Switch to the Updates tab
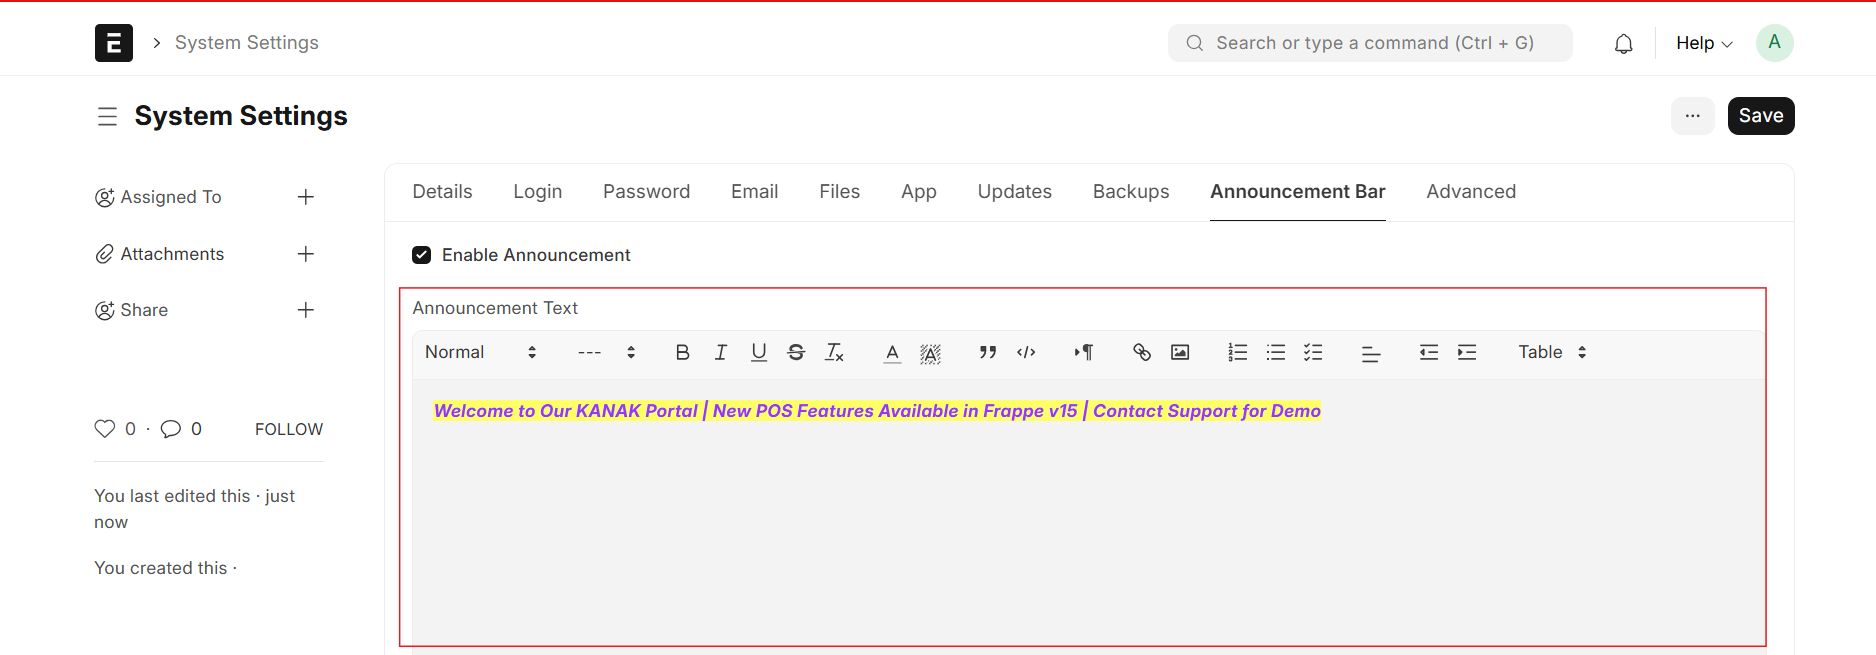Viewport: 1876px width, 655px height. (1015, 192)
